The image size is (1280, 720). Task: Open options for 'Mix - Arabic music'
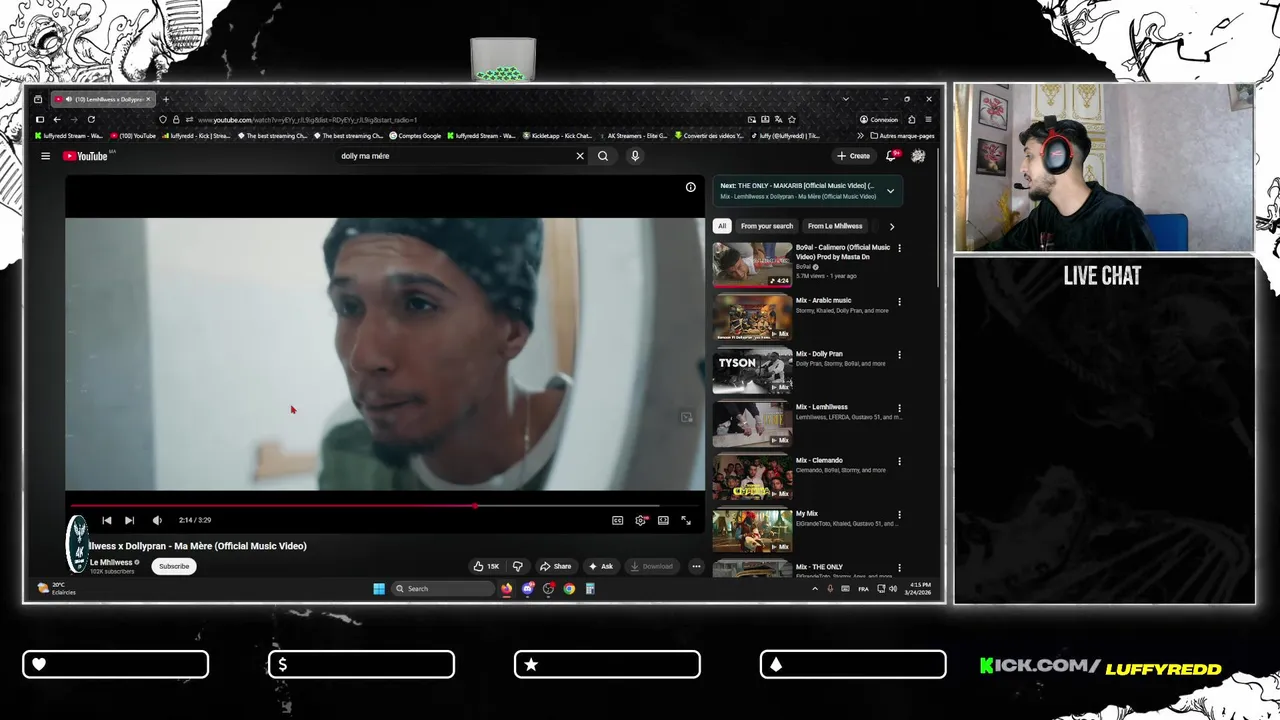(x=899, y=301)
